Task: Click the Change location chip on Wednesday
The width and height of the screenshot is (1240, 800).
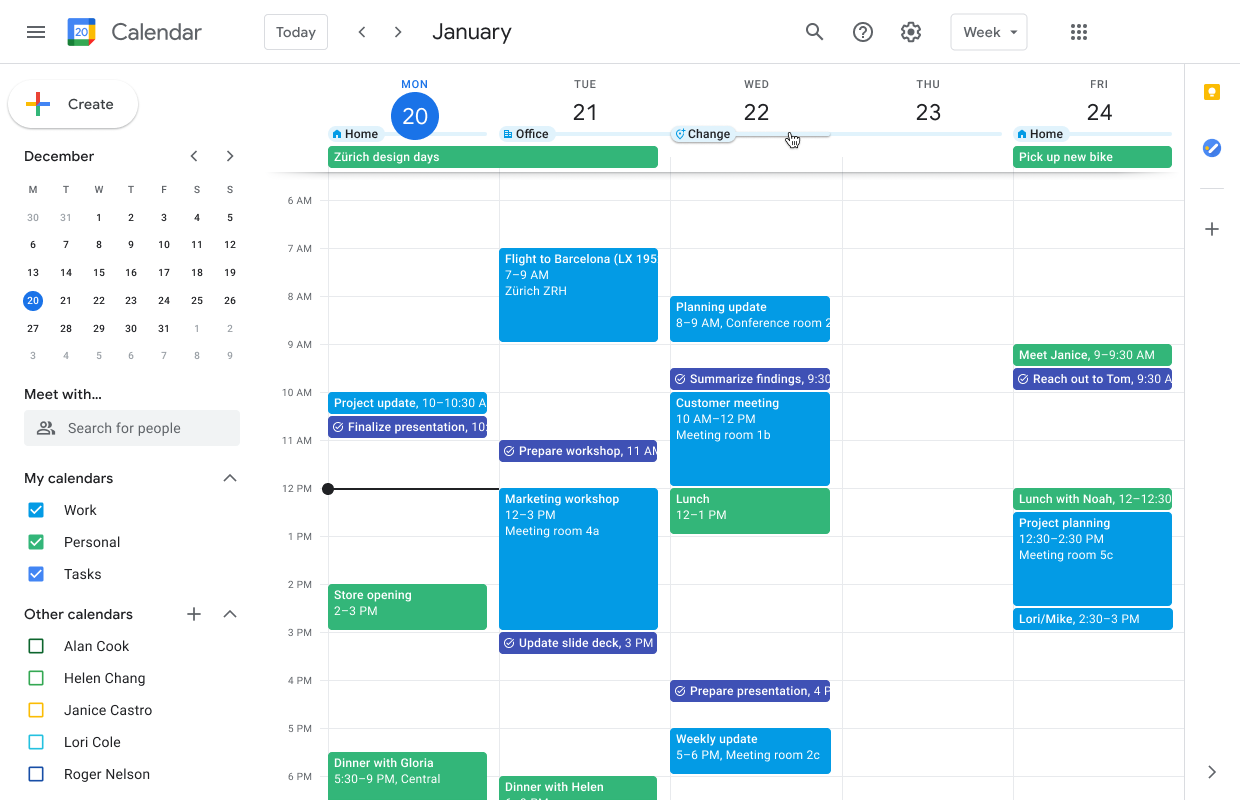Action: tap(703, 134)
